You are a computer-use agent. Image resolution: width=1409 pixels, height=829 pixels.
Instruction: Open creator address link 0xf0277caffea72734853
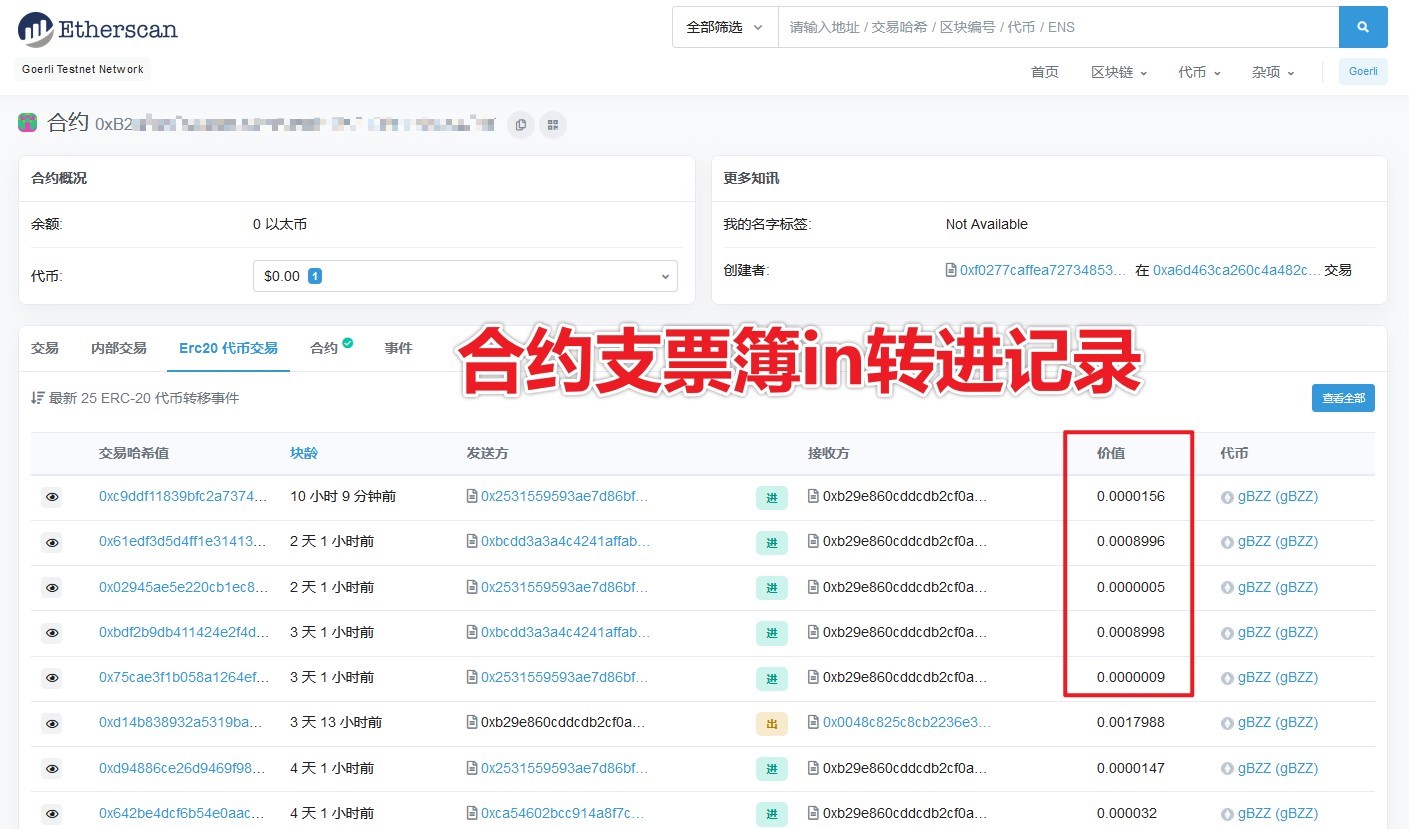click(x=1043, y=270)
